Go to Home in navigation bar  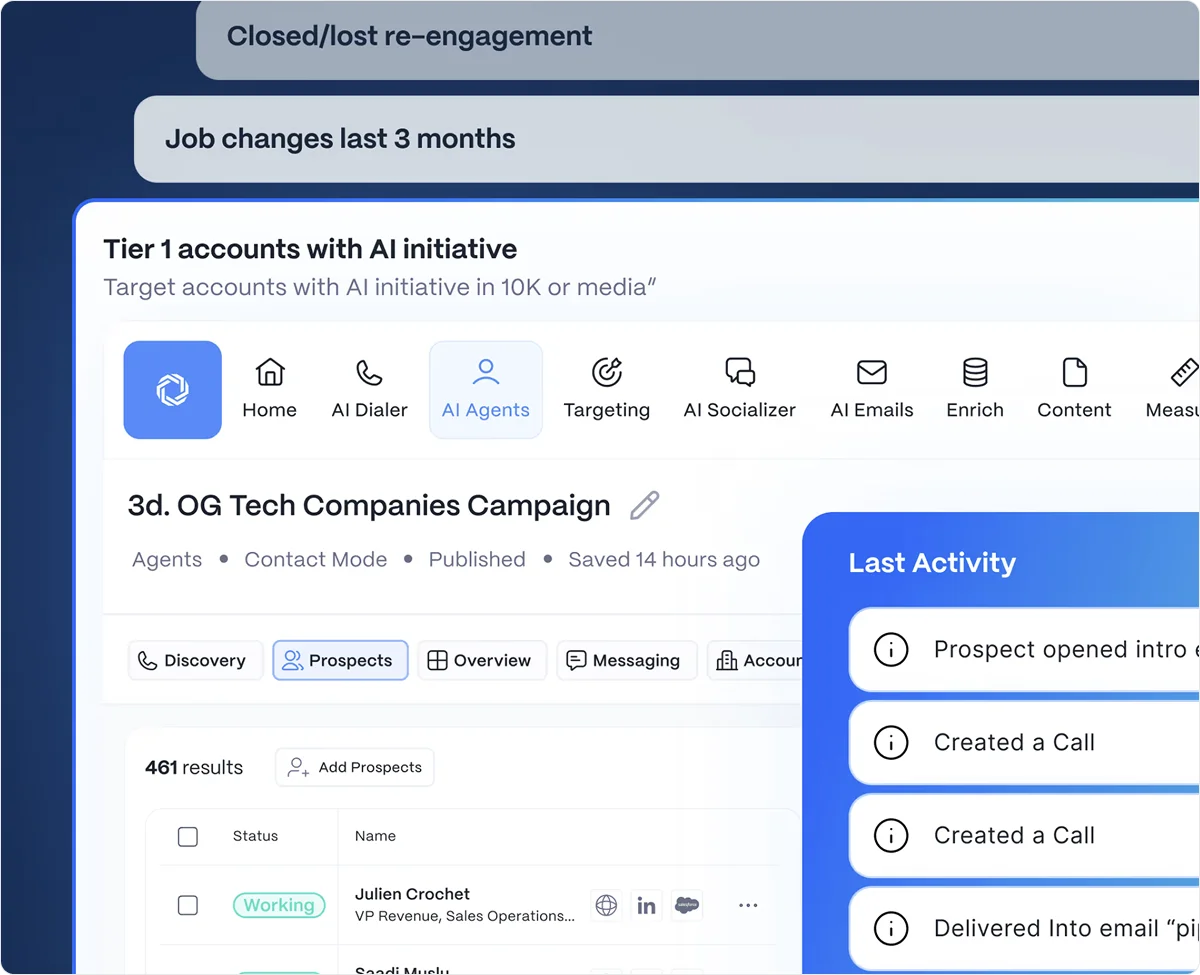pyautogui.click(x=270, y=390)
